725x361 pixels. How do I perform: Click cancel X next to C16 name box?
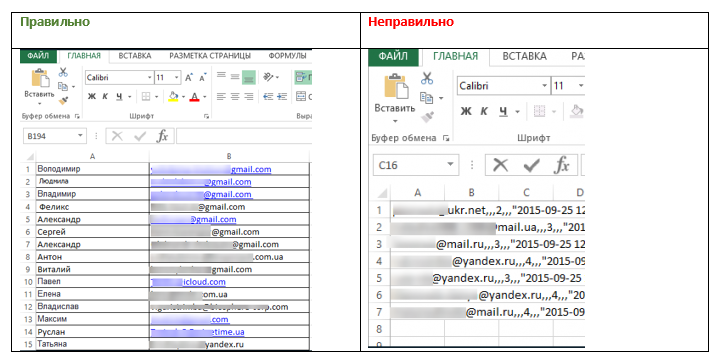[500, 165]
